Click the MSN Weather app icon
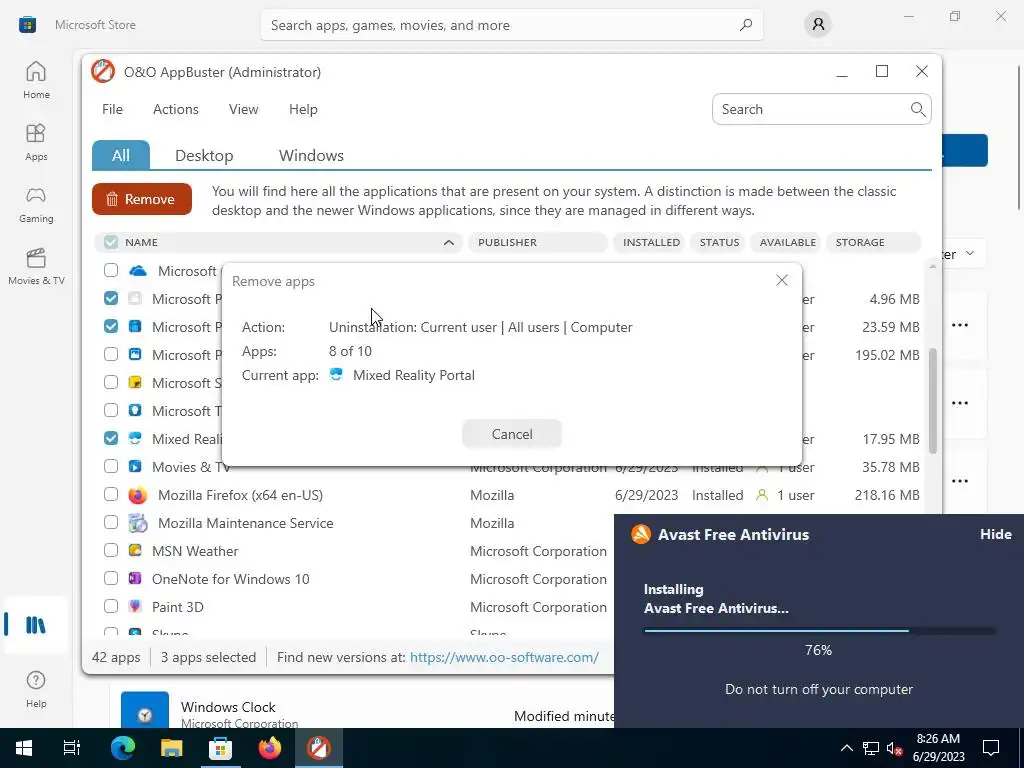 click(x=135, y=551)
